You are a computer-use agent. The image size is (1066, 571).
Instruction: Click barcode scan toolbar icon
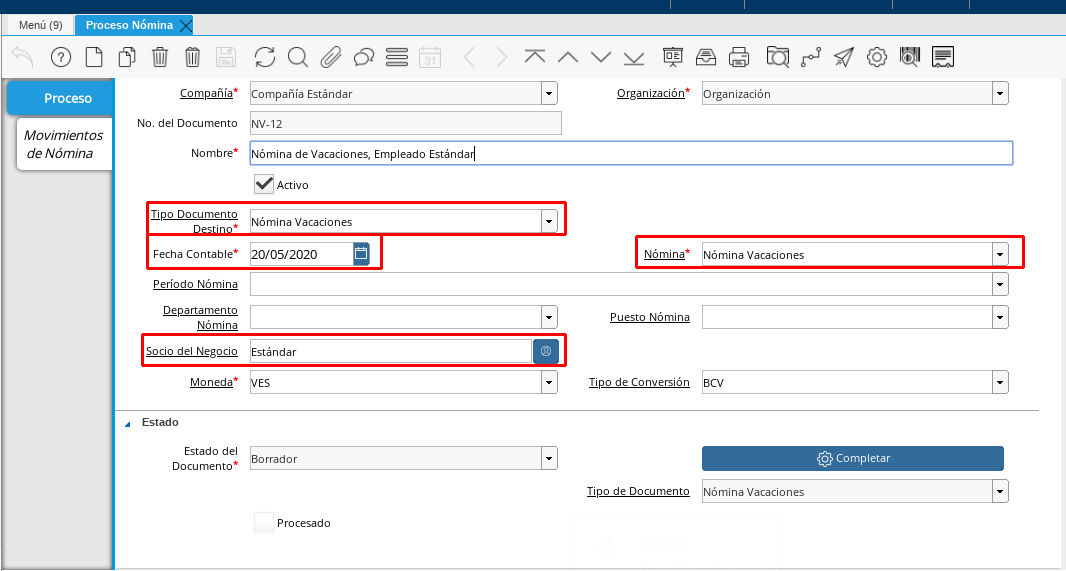910,57
